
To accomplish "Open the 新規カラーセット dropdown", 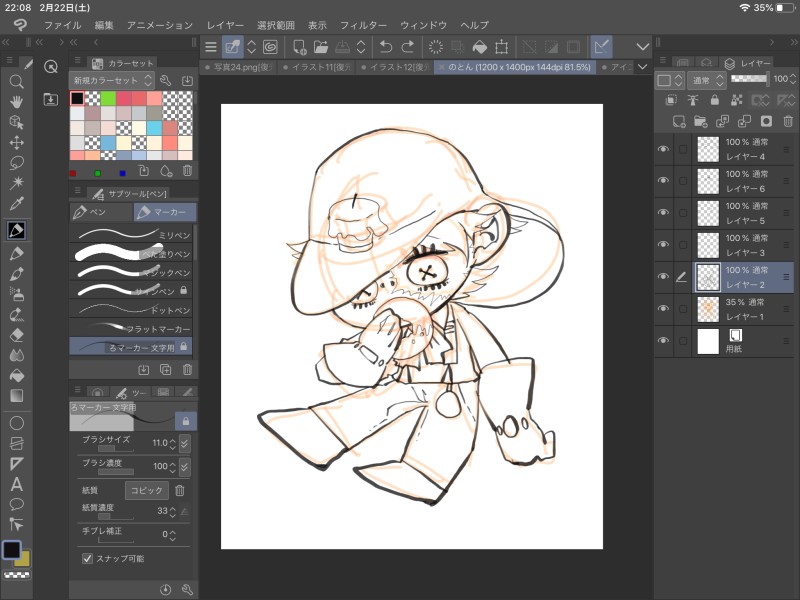I will (112, 81).
